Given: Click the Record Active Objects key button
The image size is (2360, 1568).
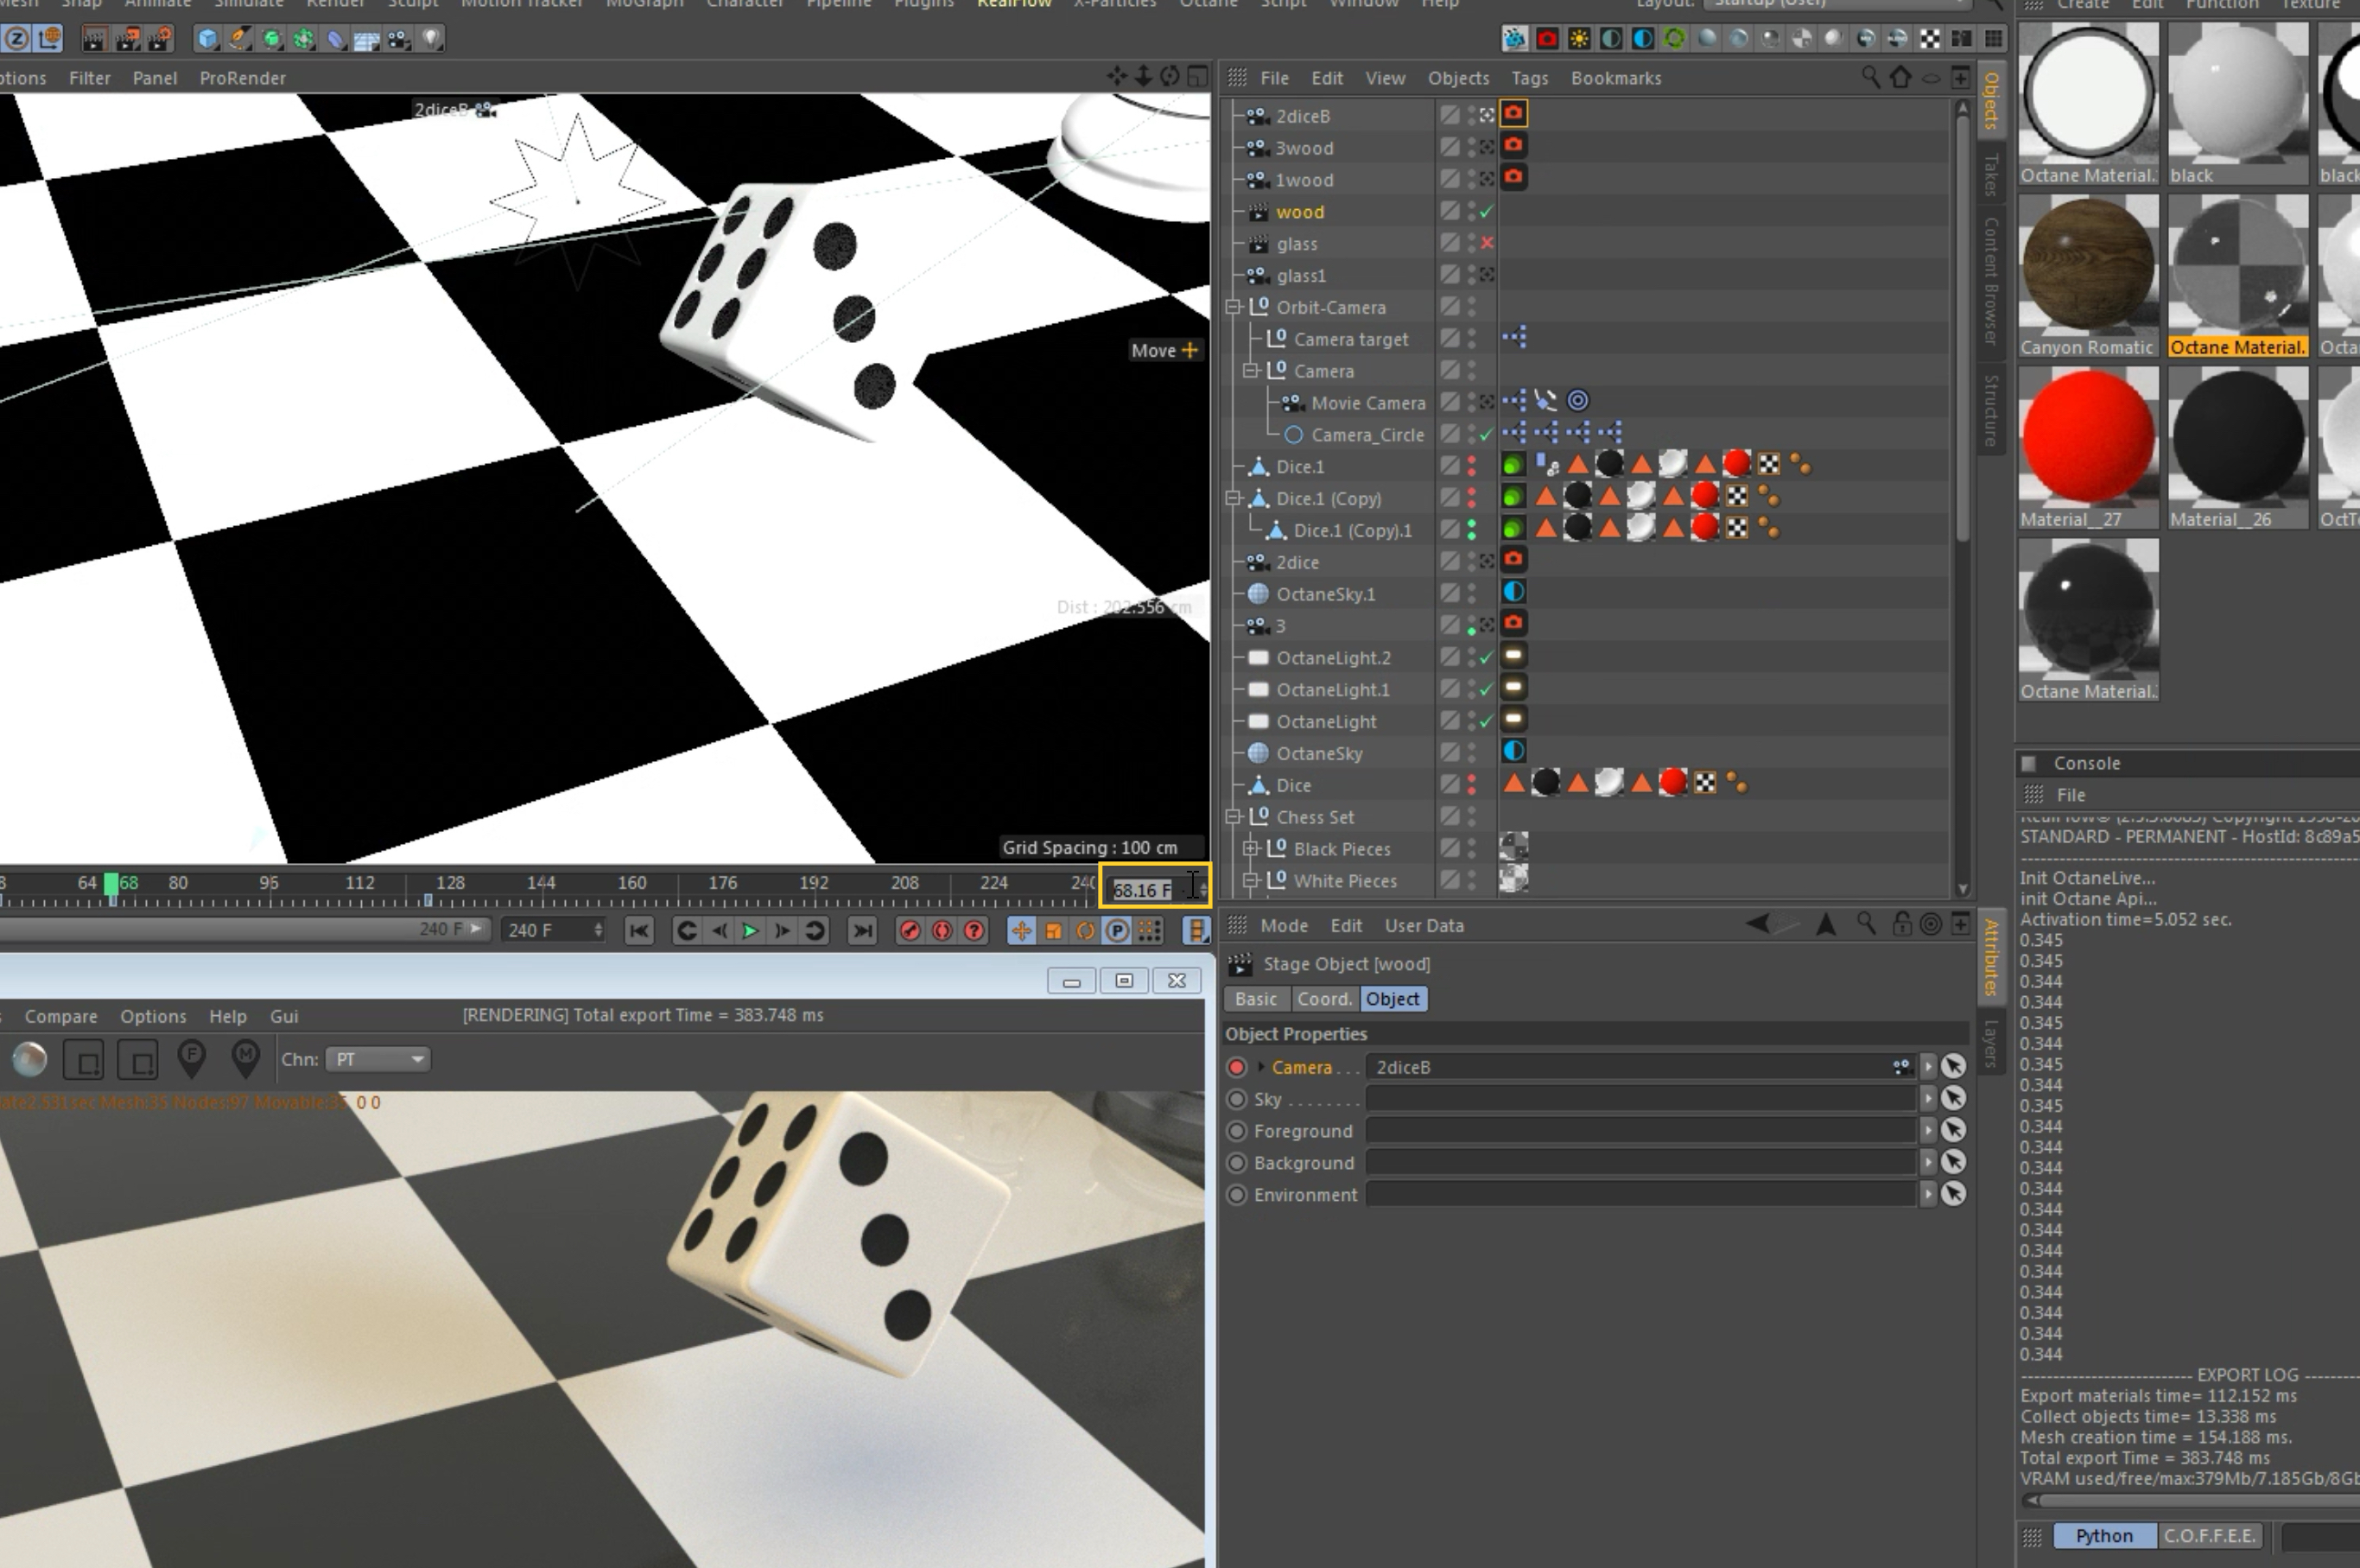Looking at the screenshot, I should tap(909, 931).
